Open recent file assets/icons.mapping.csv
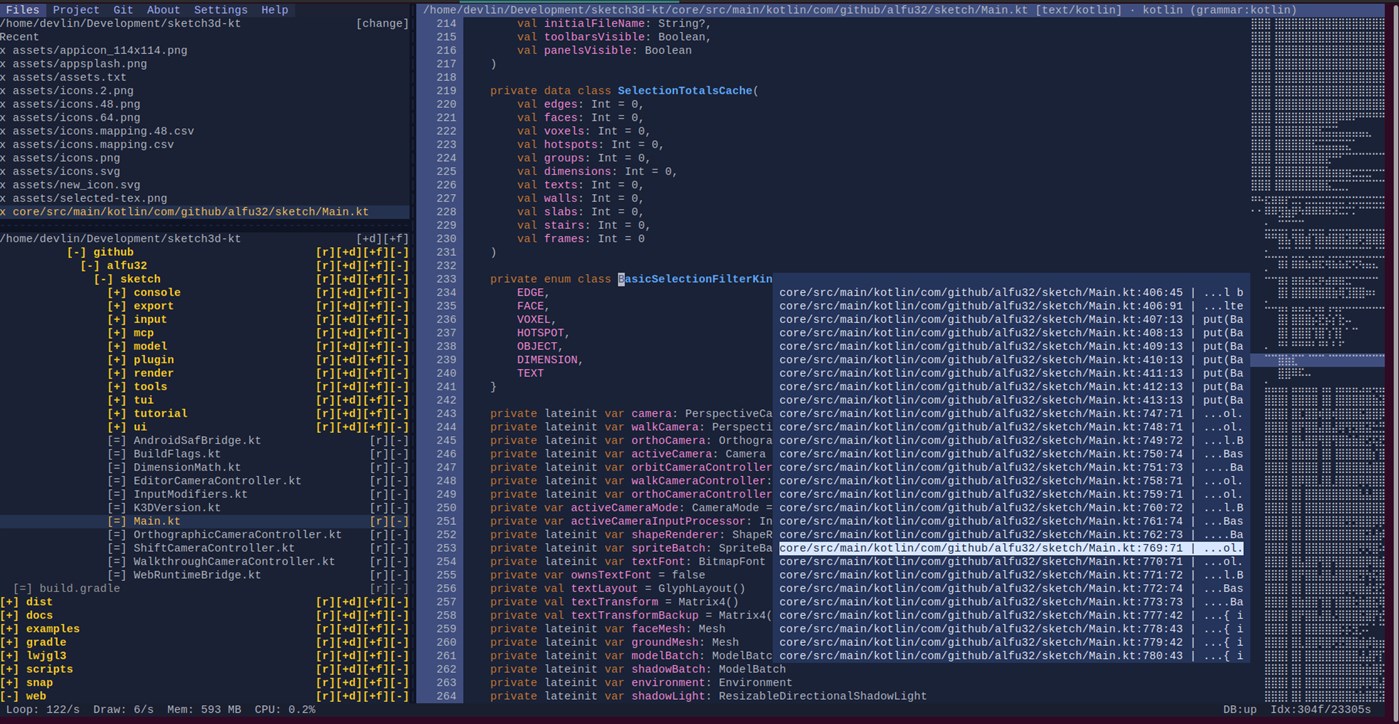Screen dimensions: 1399x724 [93, 145]
